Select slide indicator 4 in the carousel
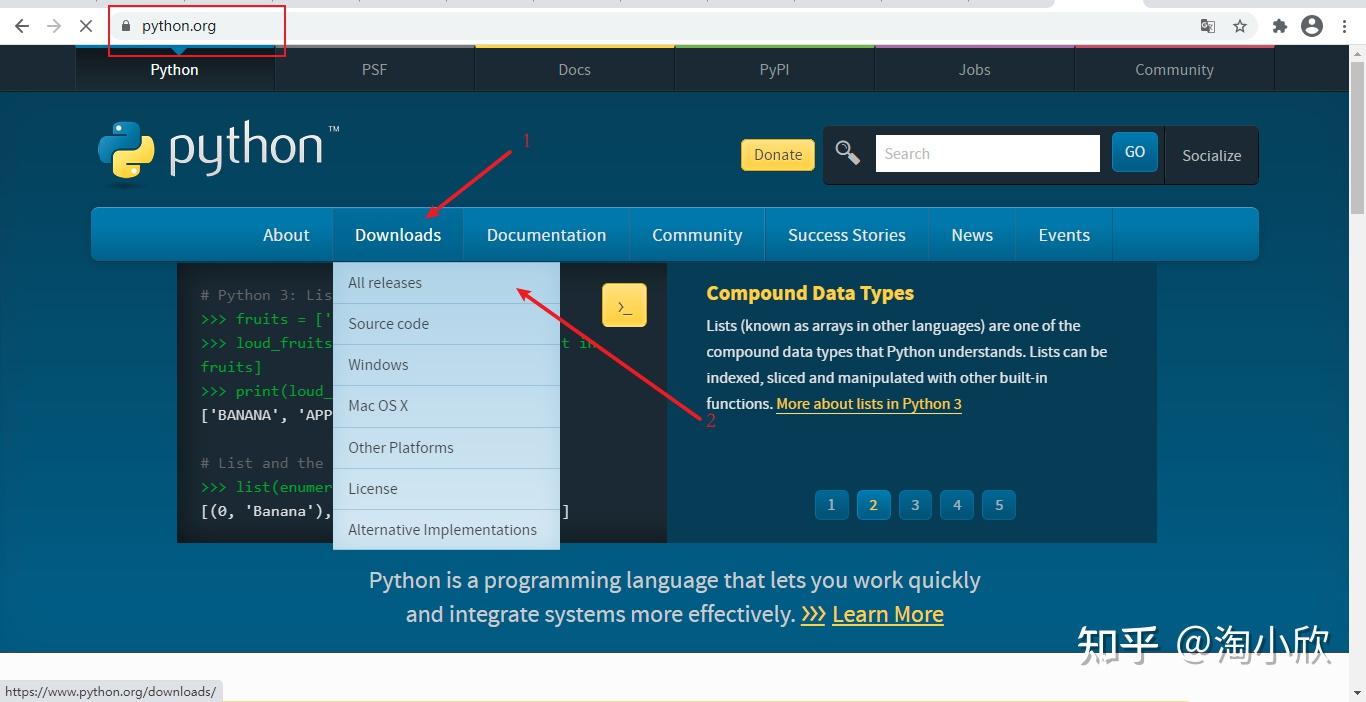 pyautogui.click(x=956, y=505)
